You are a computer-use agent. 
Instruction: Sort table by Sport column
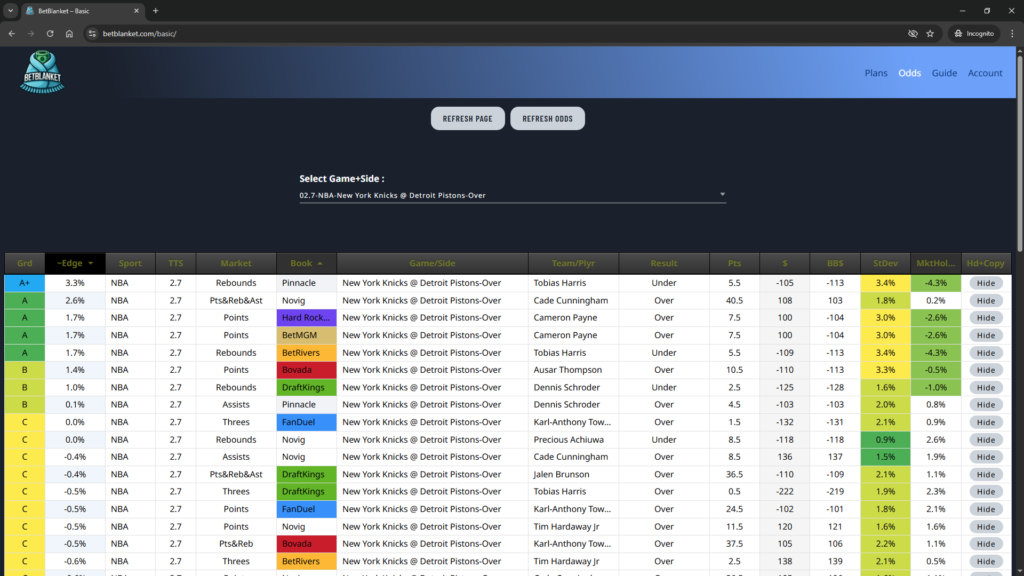130,263
